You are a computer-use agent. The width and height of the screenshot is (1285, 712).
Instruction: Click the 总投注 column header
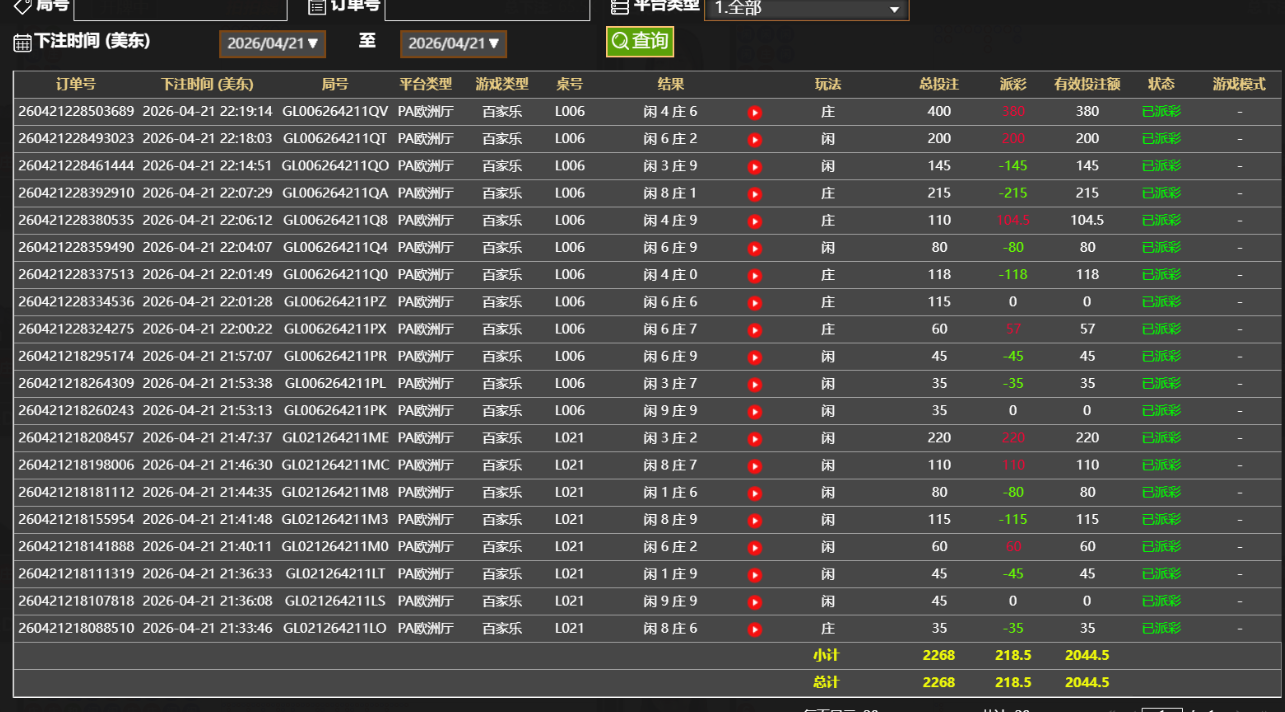pos(939,84)
